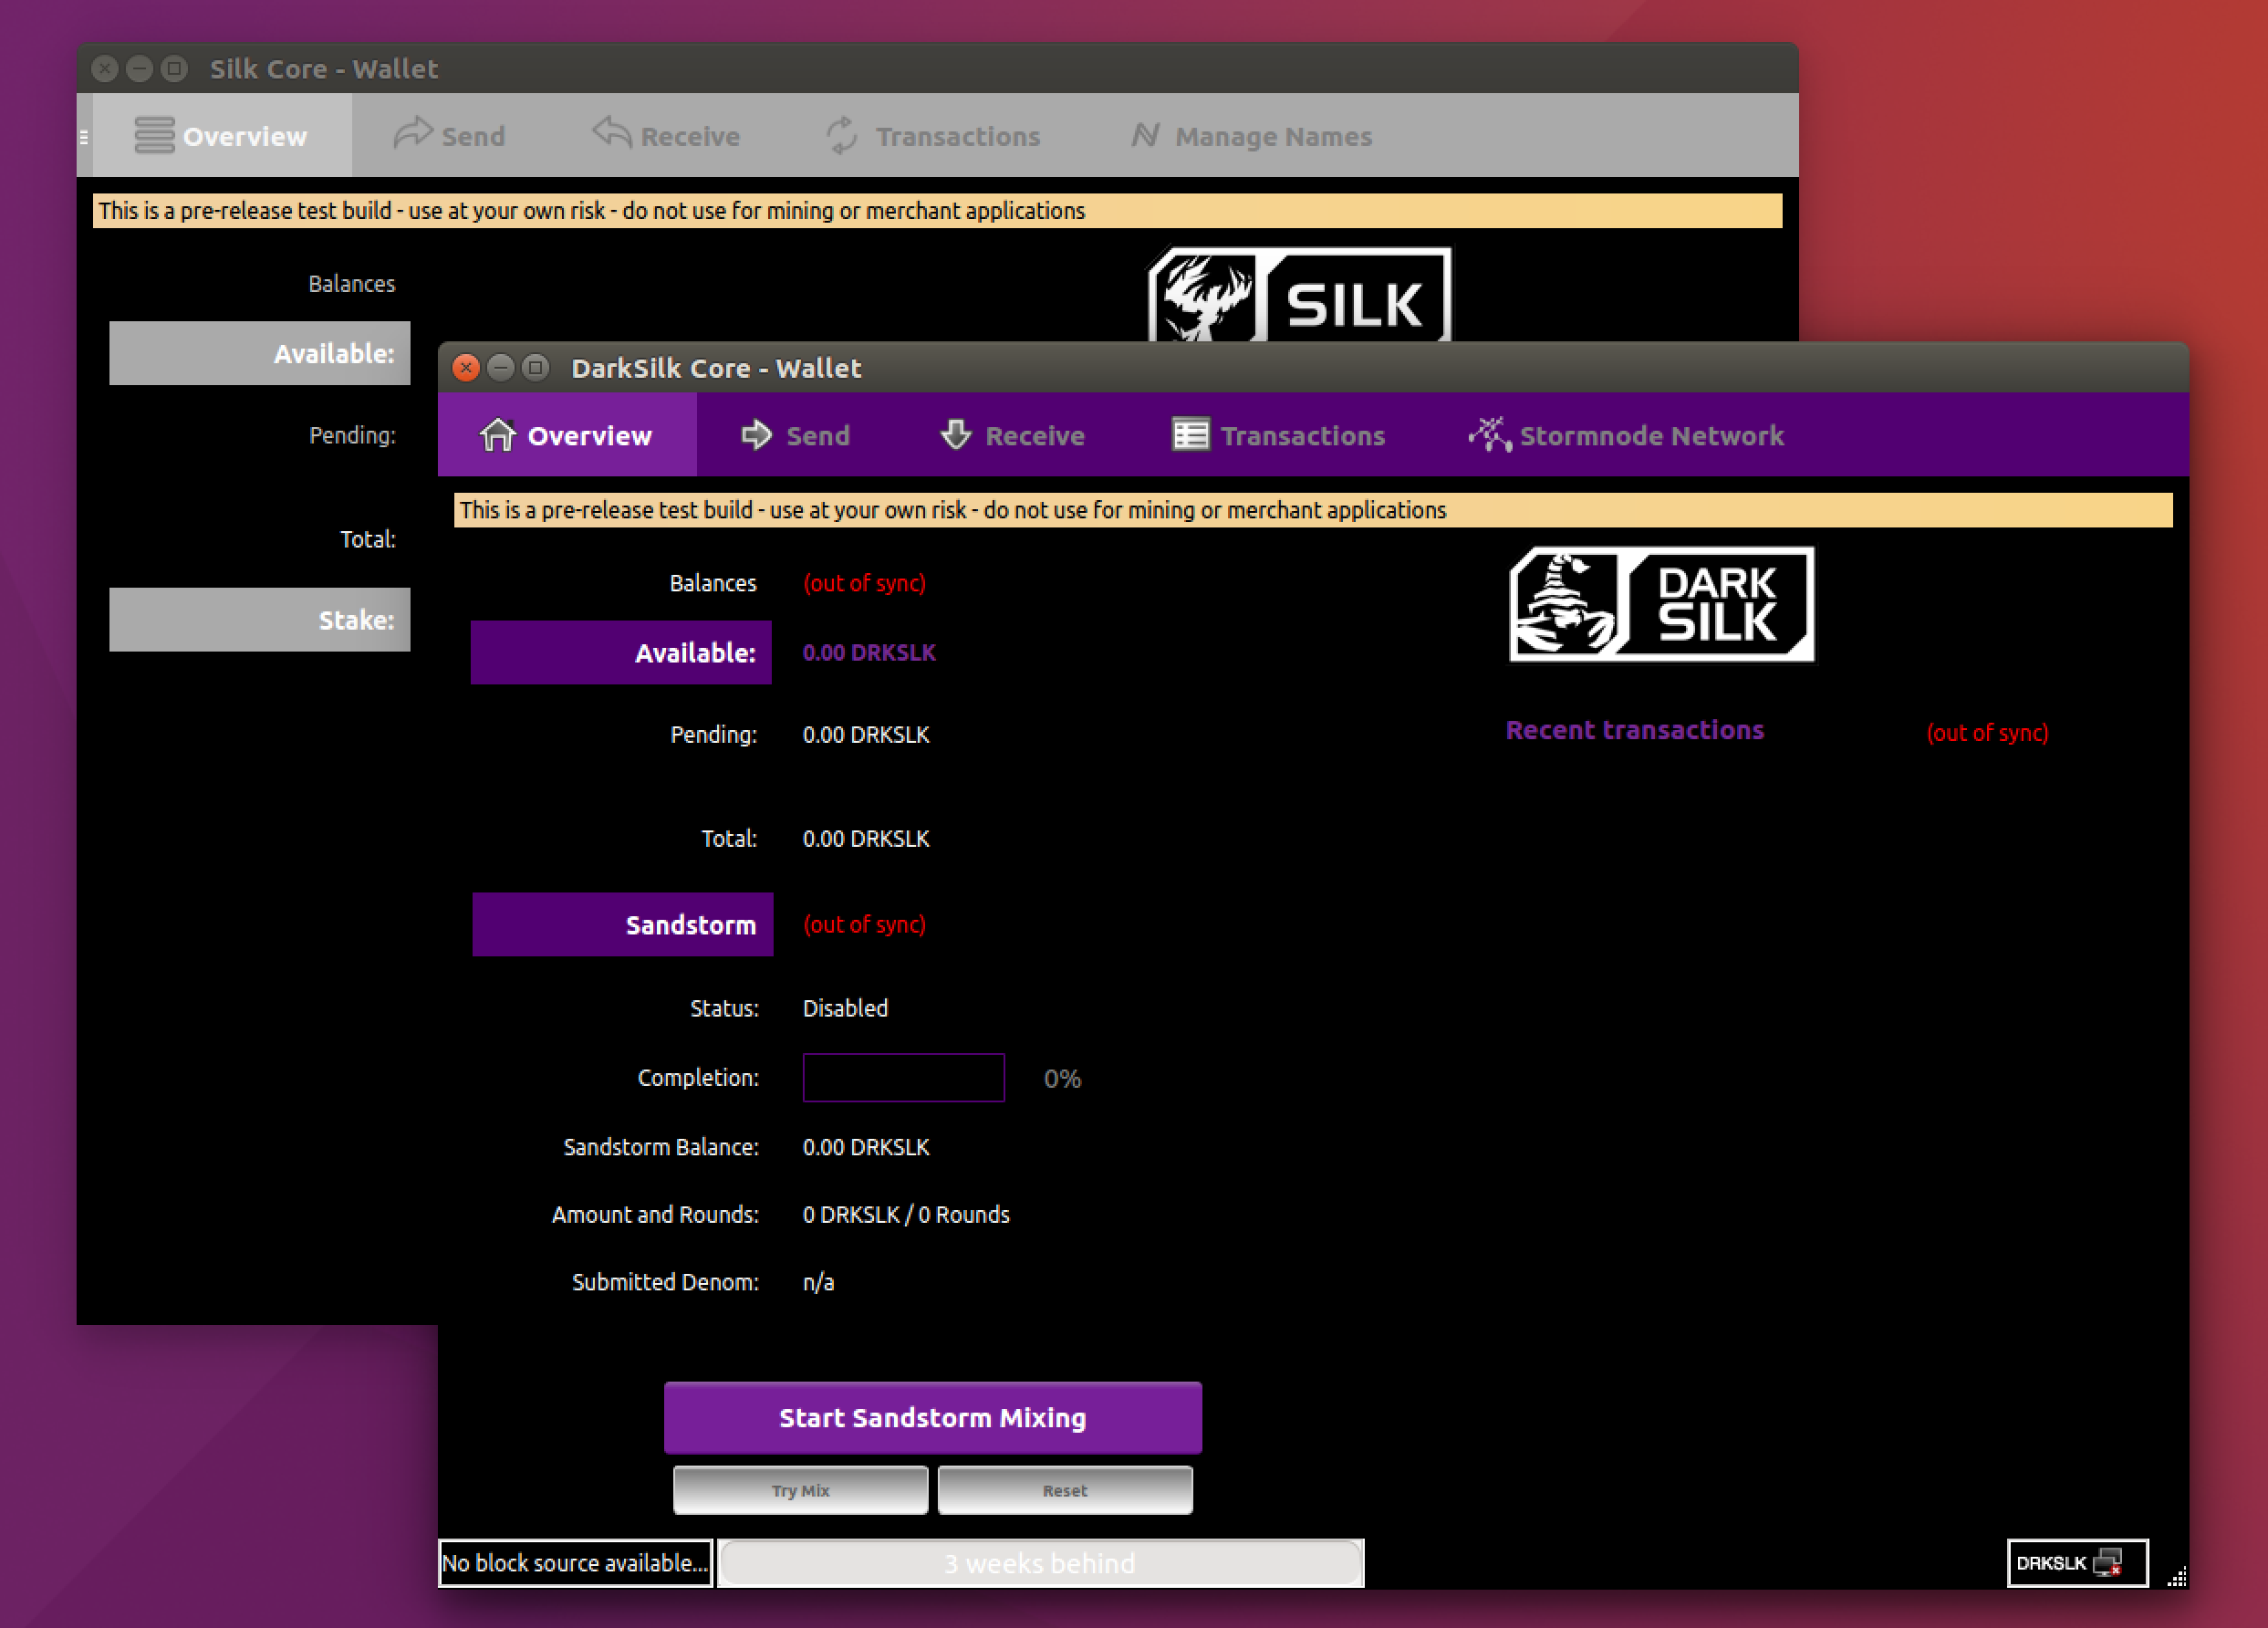Click the reply-arrow Receive icon in Silk Core

click(612, 133)
